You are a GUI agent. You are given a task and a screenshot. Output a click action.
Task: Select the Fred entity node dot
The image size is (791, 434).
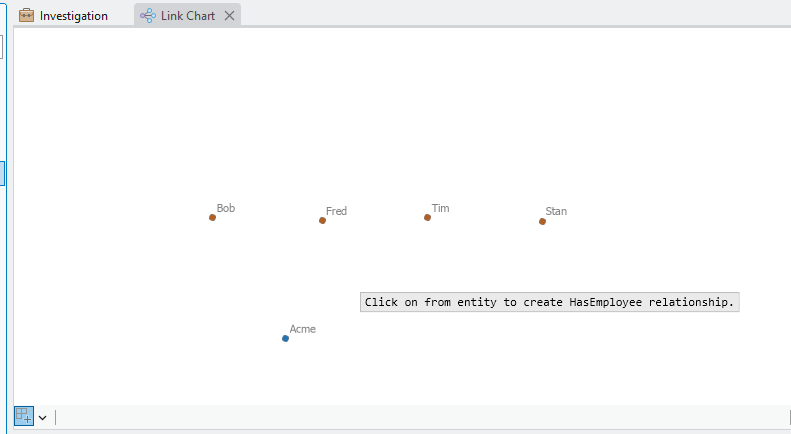pyautogui.click(x=322, y=220)
